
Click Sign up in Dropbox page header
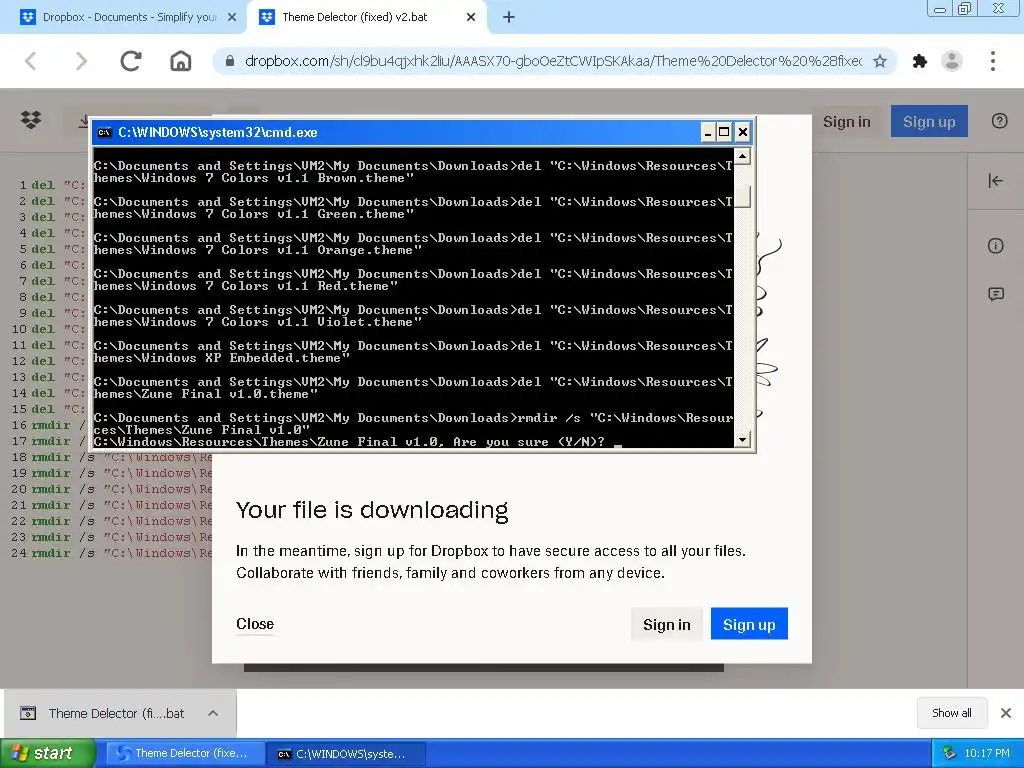pos(929,121)
